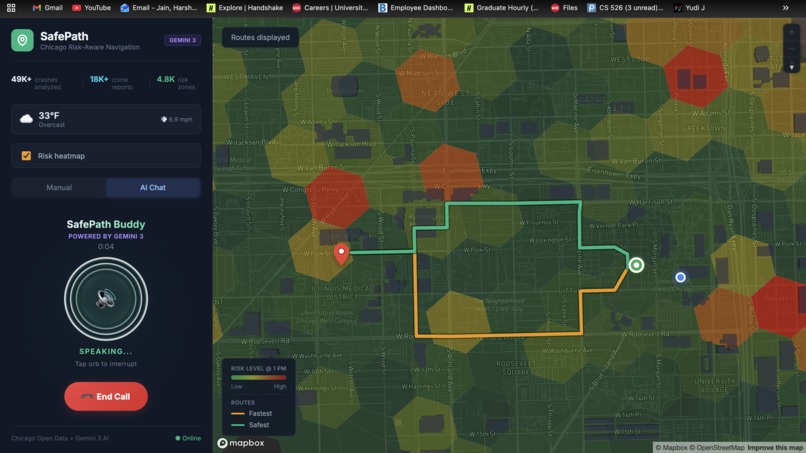Reset map bearing with the compass
This screenshot has height=453, width=806.
click(791, 67)
